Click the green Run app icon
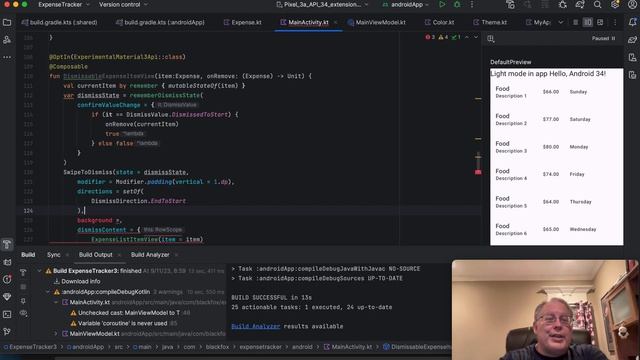640x360 pixels. click(442, 4)
